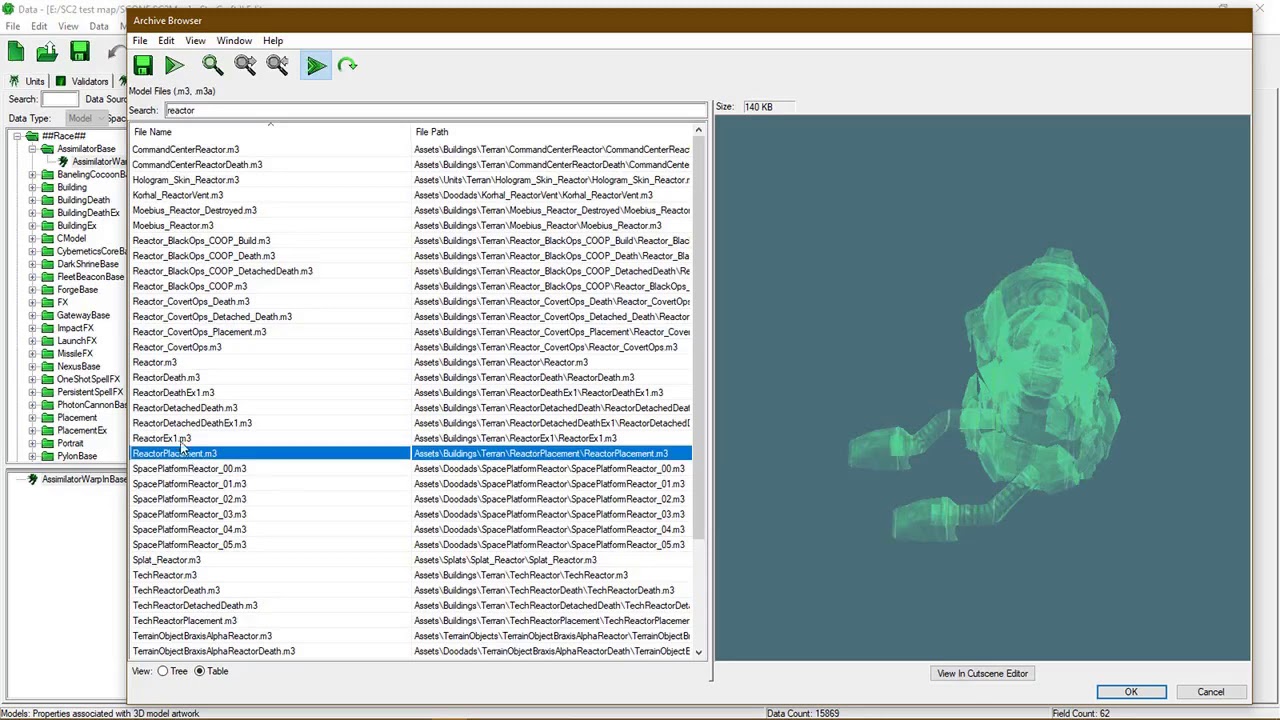Expand the ImpactFX tree node
This screenshot has width=1280, height=720.
pos(32,328)
